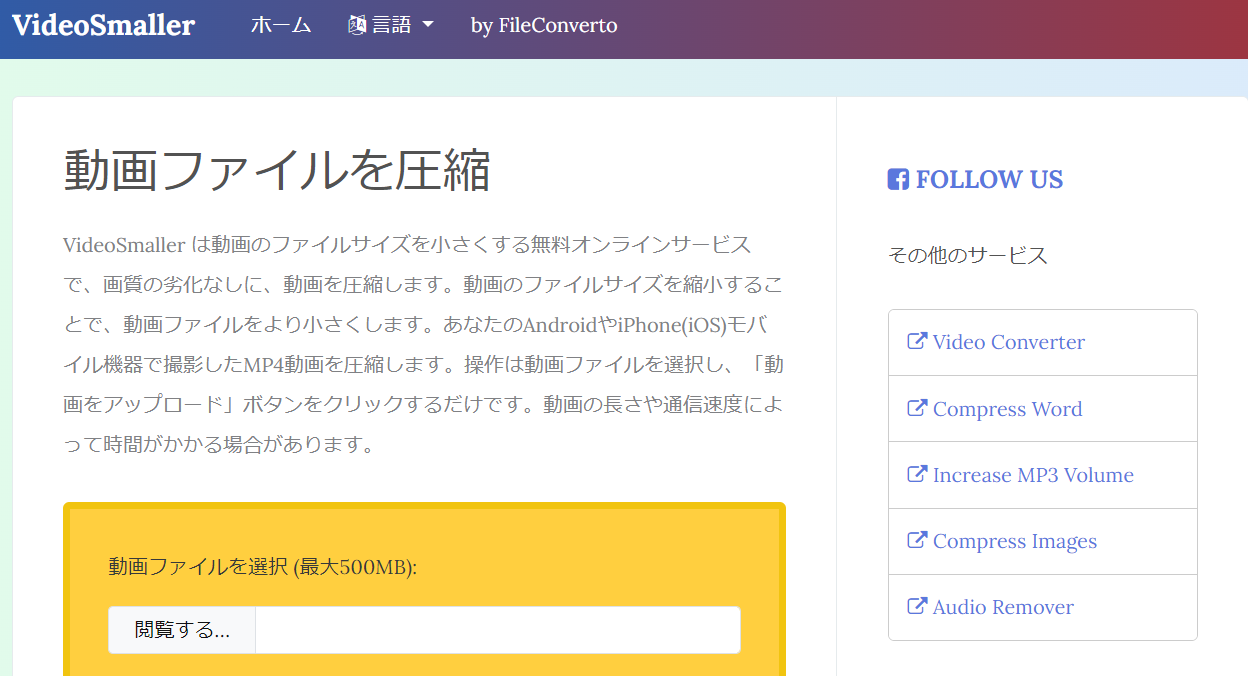Viewport: 1248px width, 676px height.
Task: Click the translate icon beside 言語
Action: click(357, 26)
